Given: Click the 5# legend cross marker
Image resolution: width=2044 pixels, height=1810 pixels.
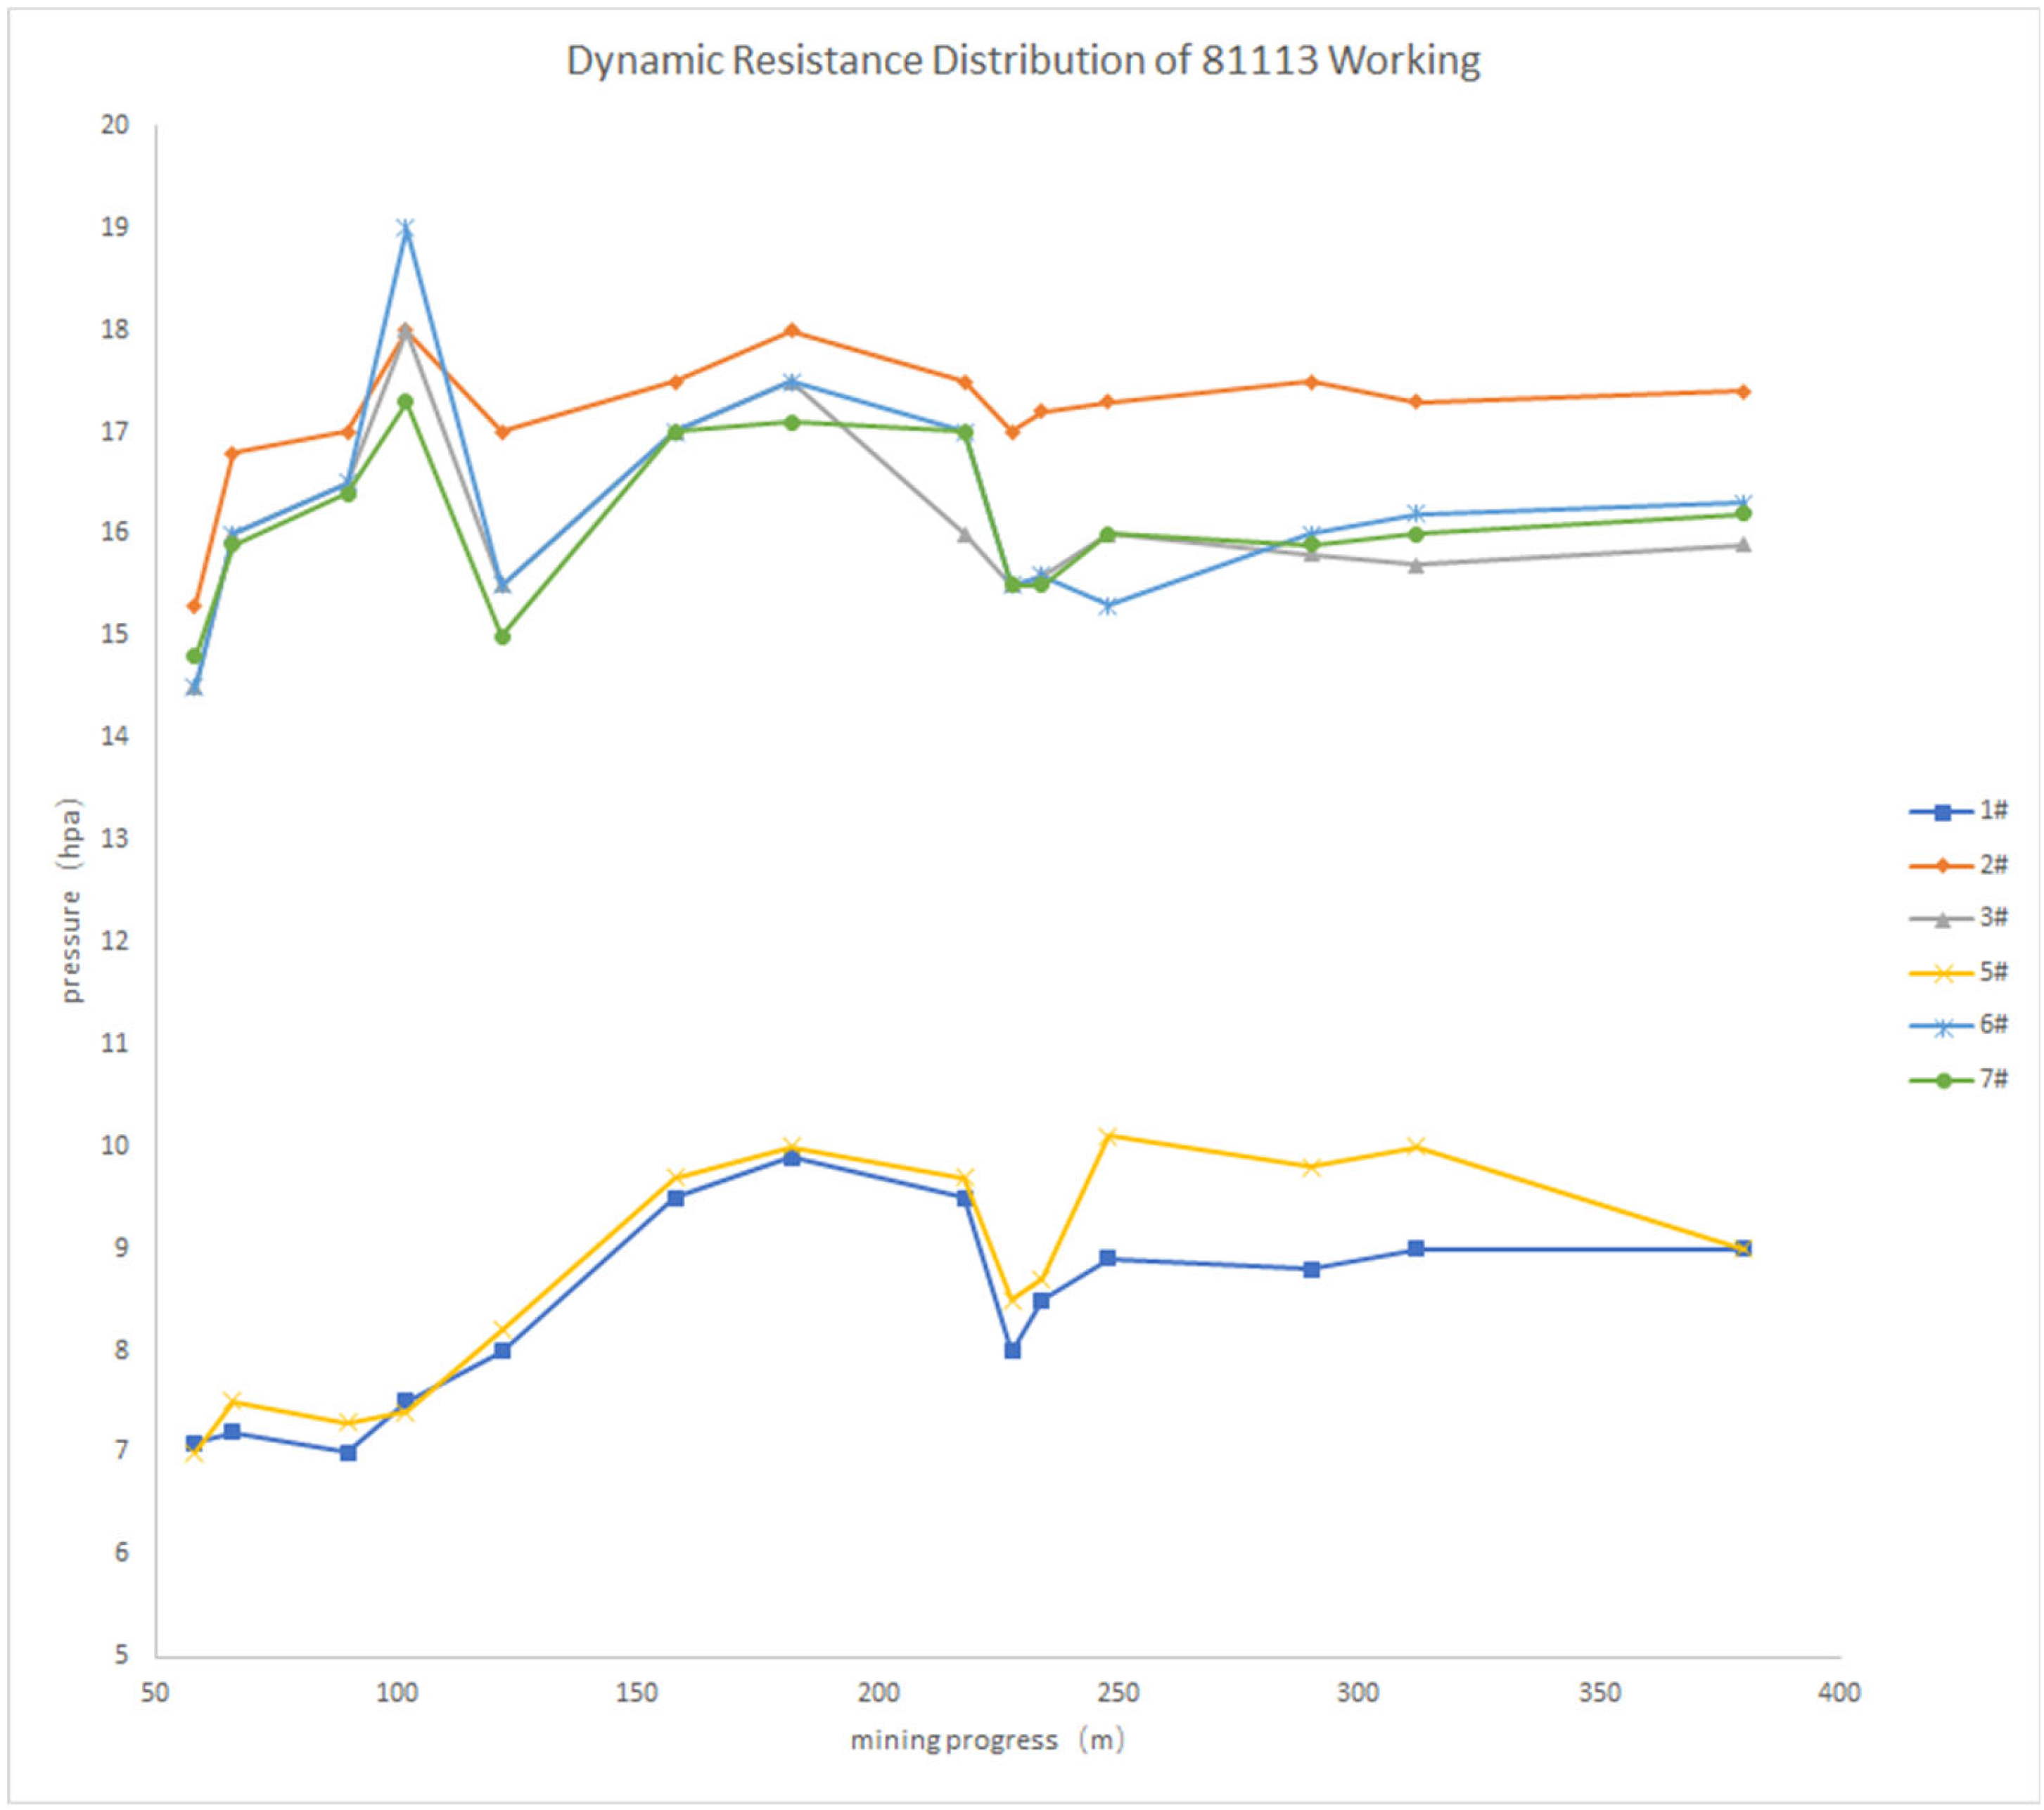Looking at the screenshot, I should tap(1943, 972).
